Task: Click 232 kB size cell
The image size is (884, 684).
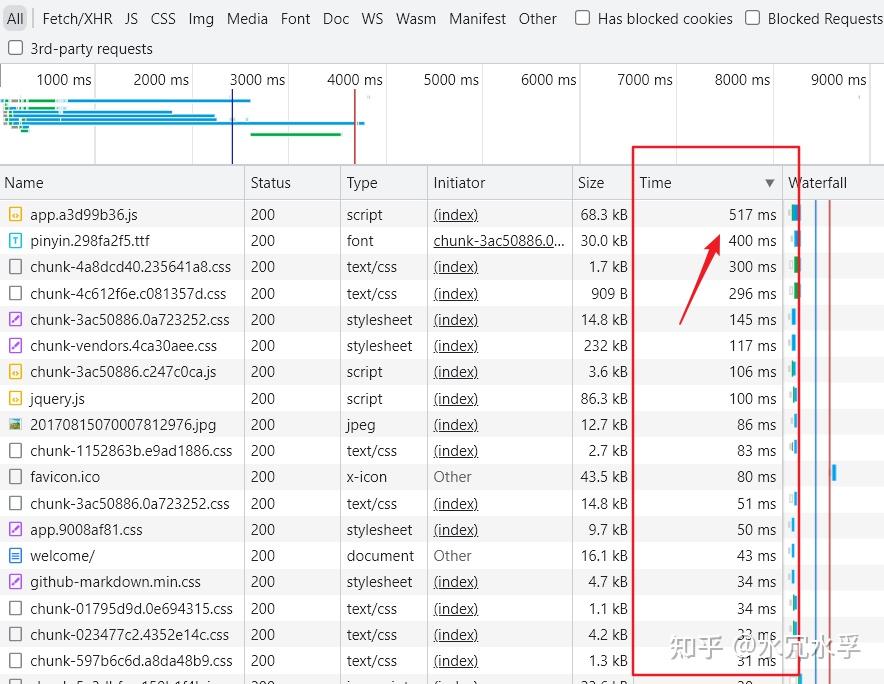Action: tap(605, 346)
